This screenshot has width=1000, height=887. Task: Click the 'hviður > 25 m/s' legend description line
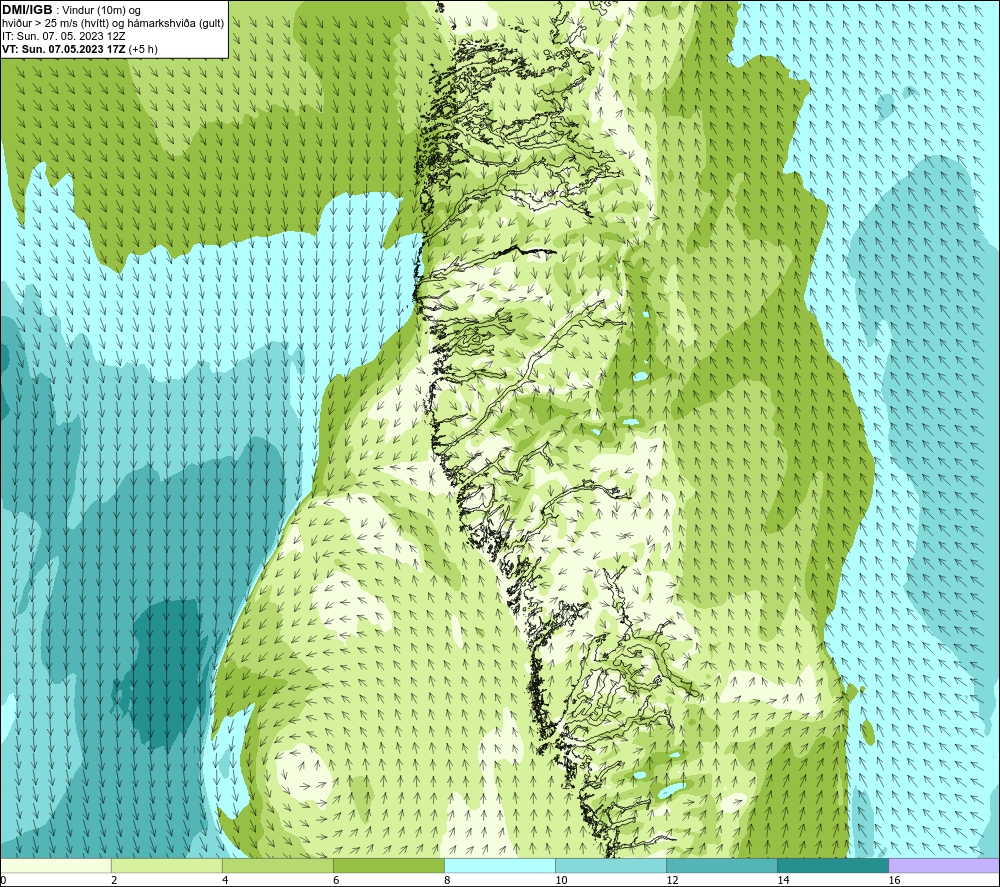(x=113, y=24)
